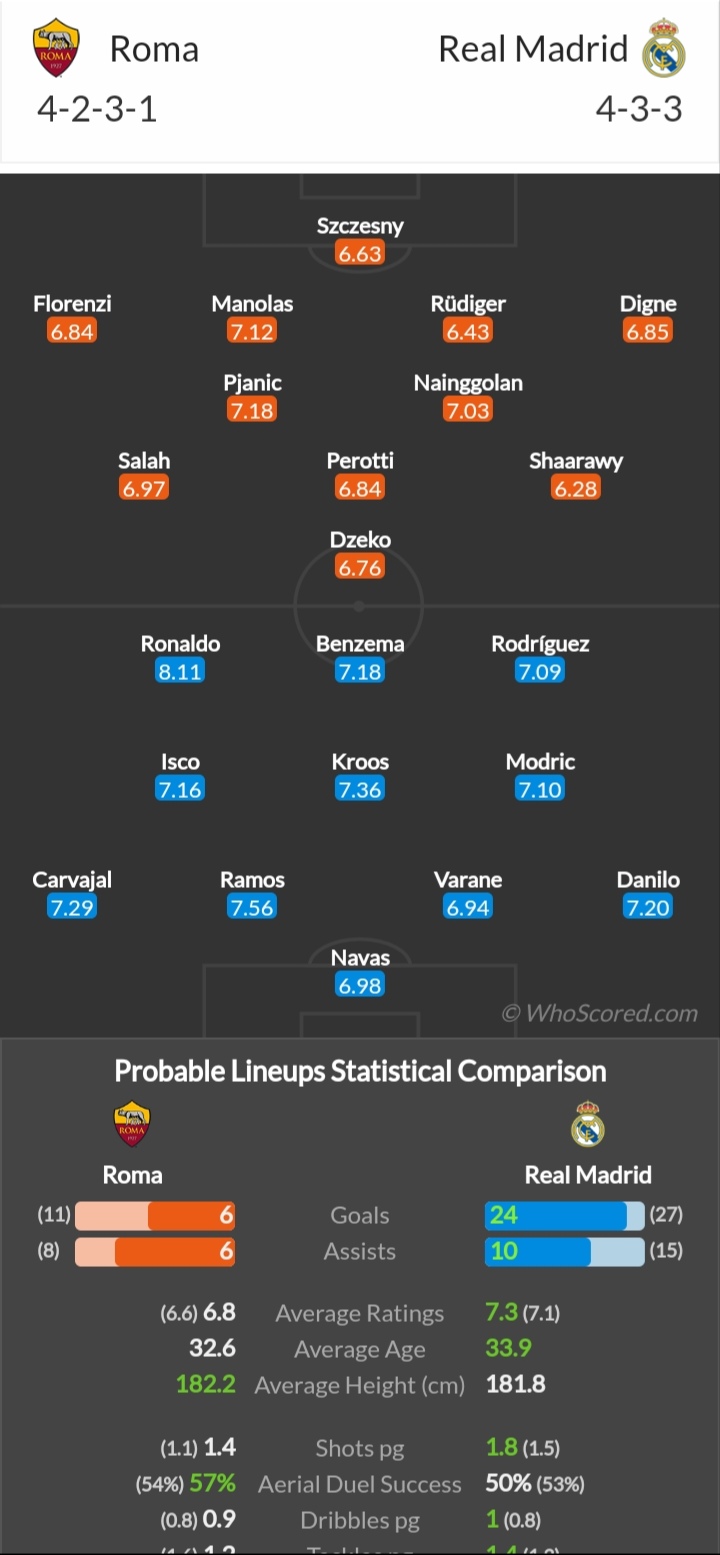720x1555 pixels.
Task: Select Kroos's 7.36 rating badge
Action: point(360,789)
